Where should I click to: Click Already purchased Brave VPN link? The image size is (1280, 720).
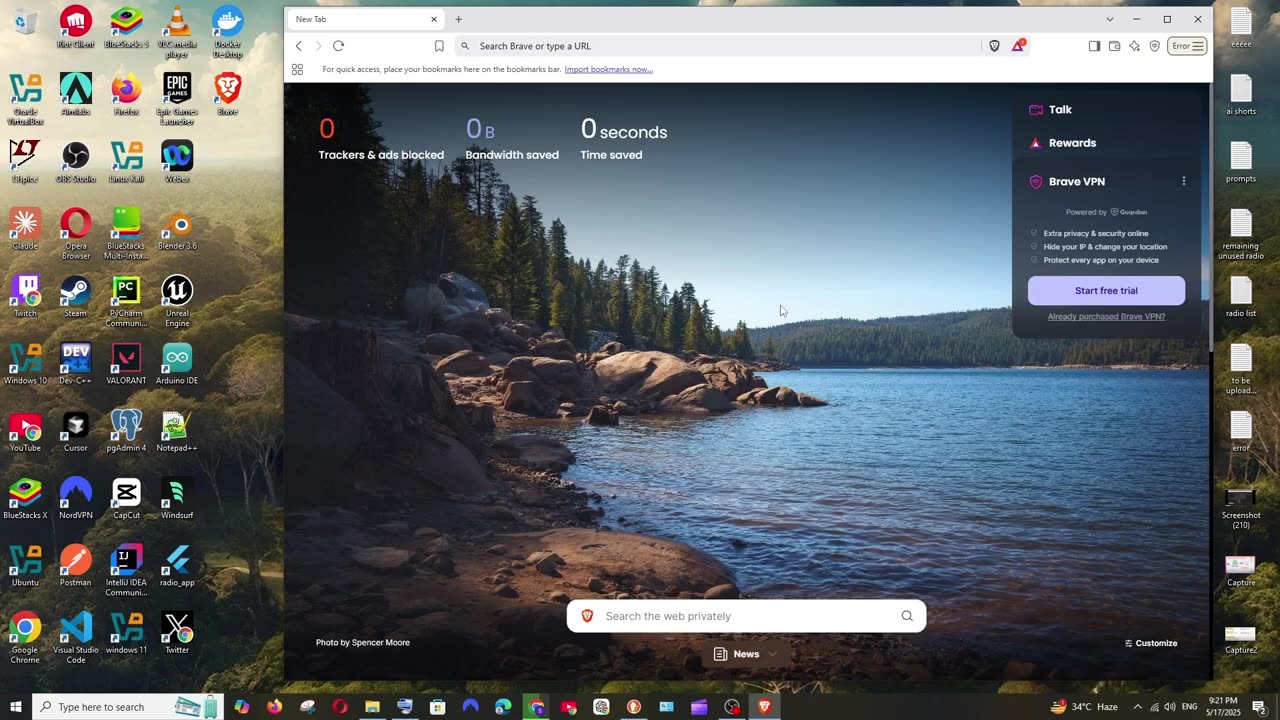tap(1106, 316)
